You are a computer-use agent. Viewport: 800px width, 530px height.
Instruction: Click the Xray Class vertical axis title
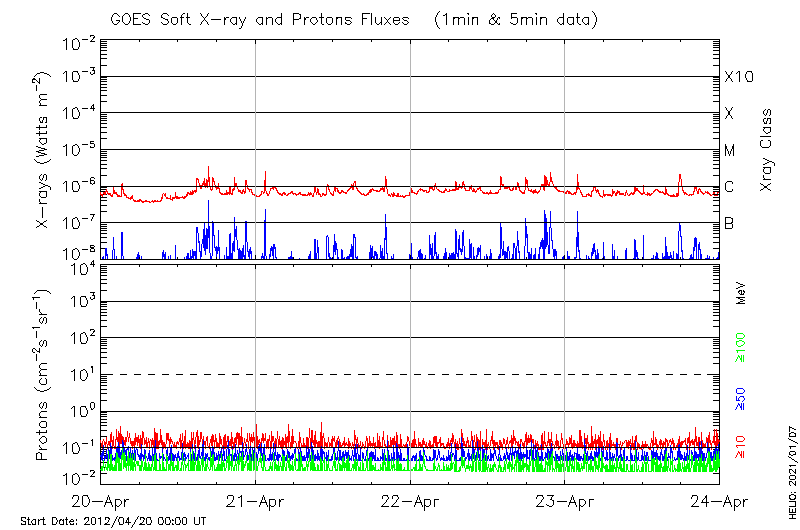[x=767, y=150]
